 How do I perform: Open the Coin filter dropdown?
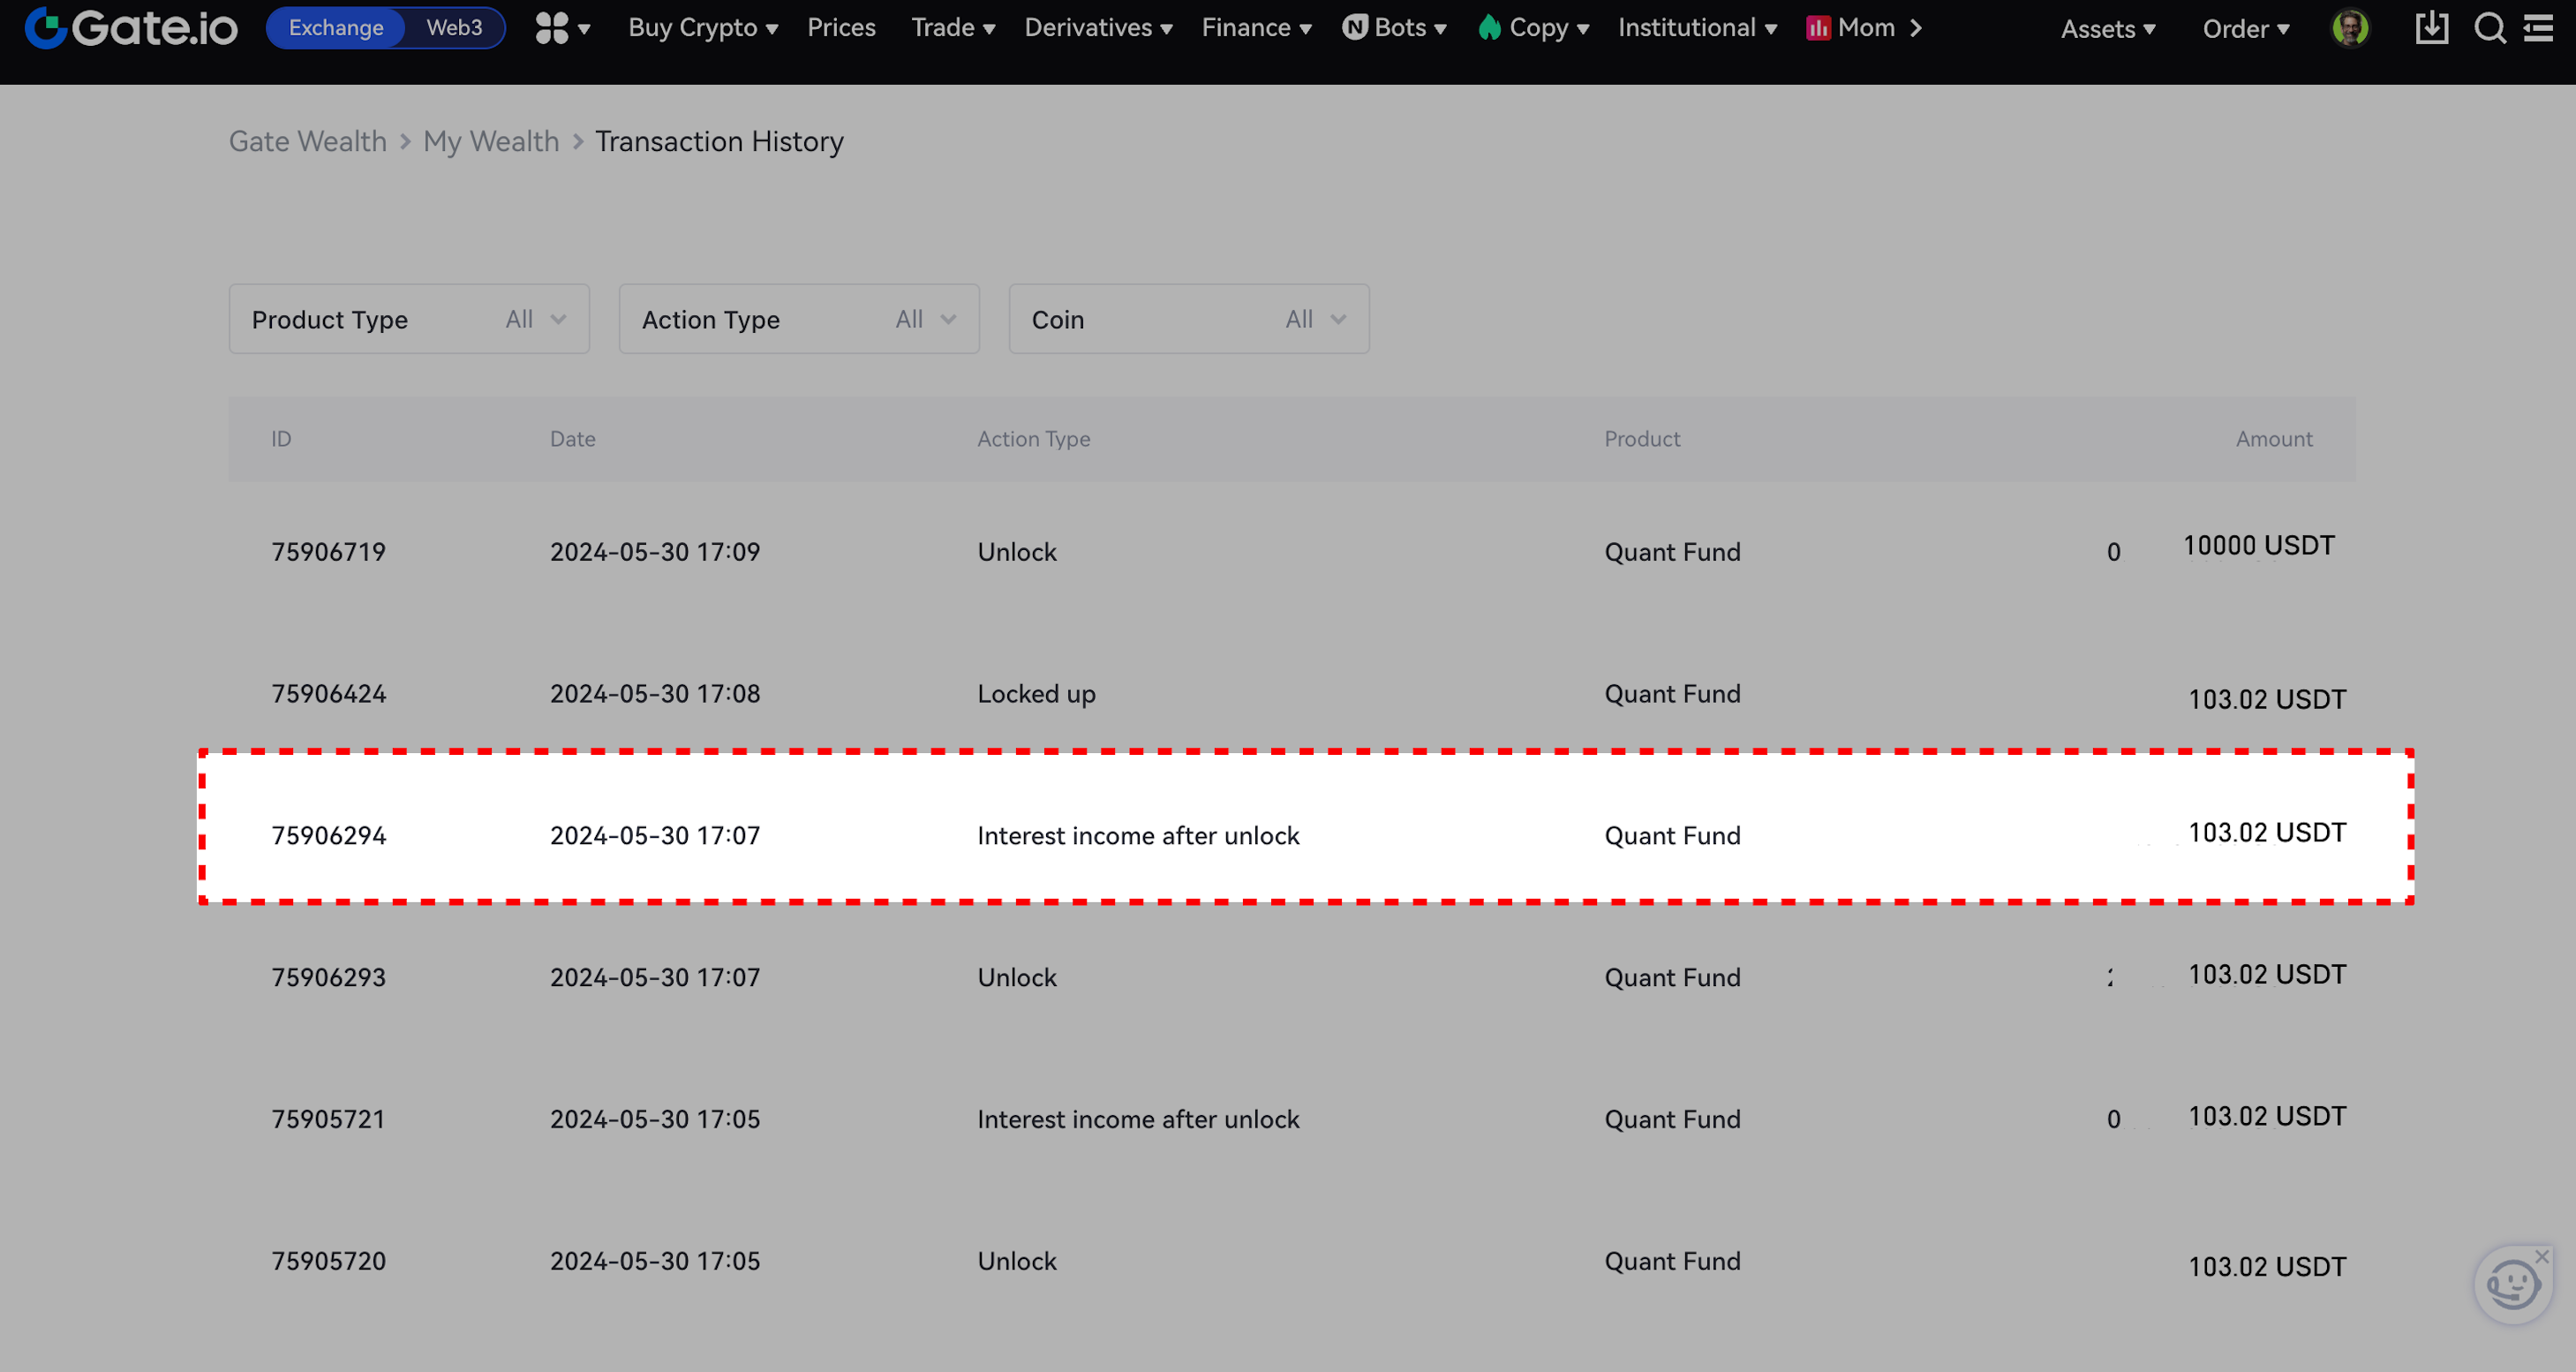(x=1189, y=319)
